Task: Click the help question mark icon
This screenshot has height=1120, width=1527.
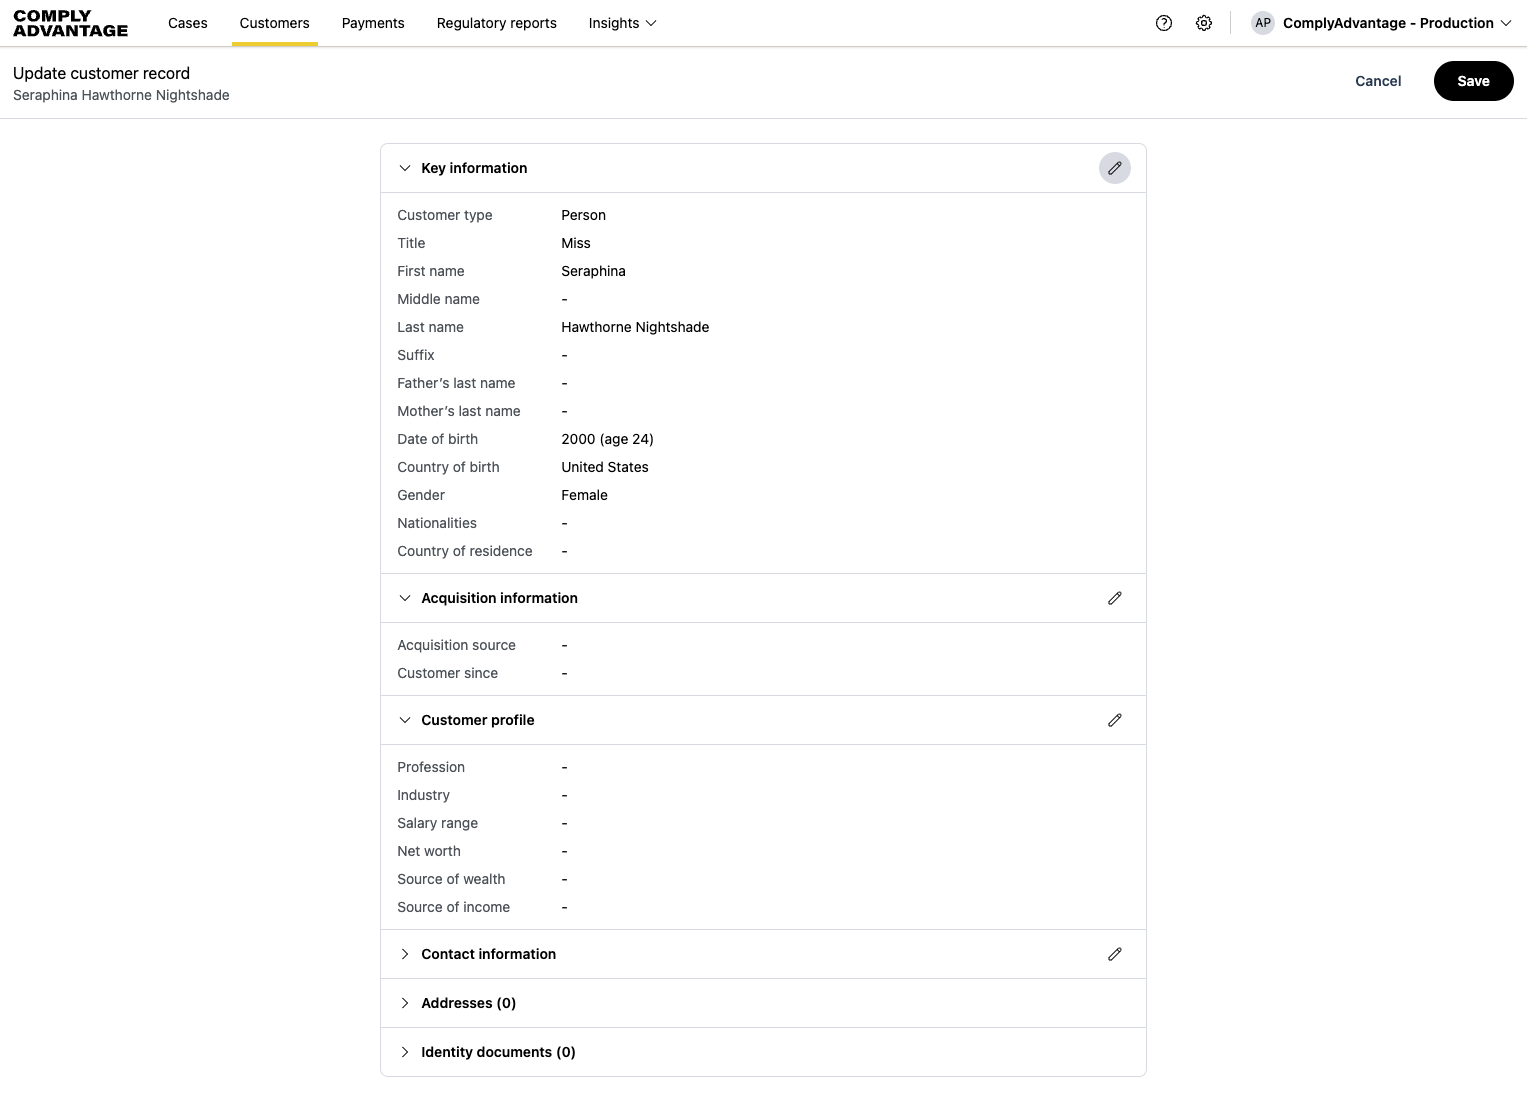Action: point(1164,23)
